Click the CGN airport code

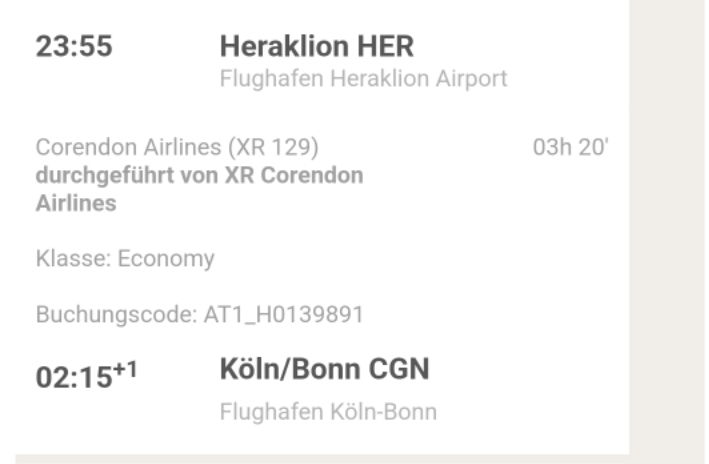click(x=398, y=369)
